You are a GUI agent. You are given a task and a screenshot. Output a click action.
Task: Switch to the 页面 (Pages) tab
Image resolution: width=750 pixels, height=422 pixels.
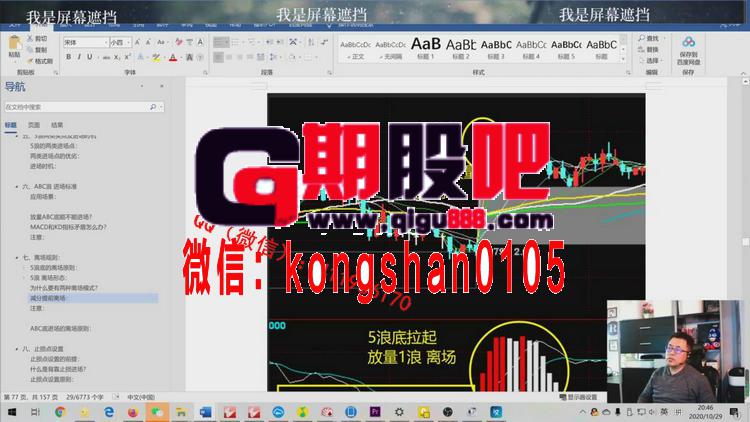(34, 125)
